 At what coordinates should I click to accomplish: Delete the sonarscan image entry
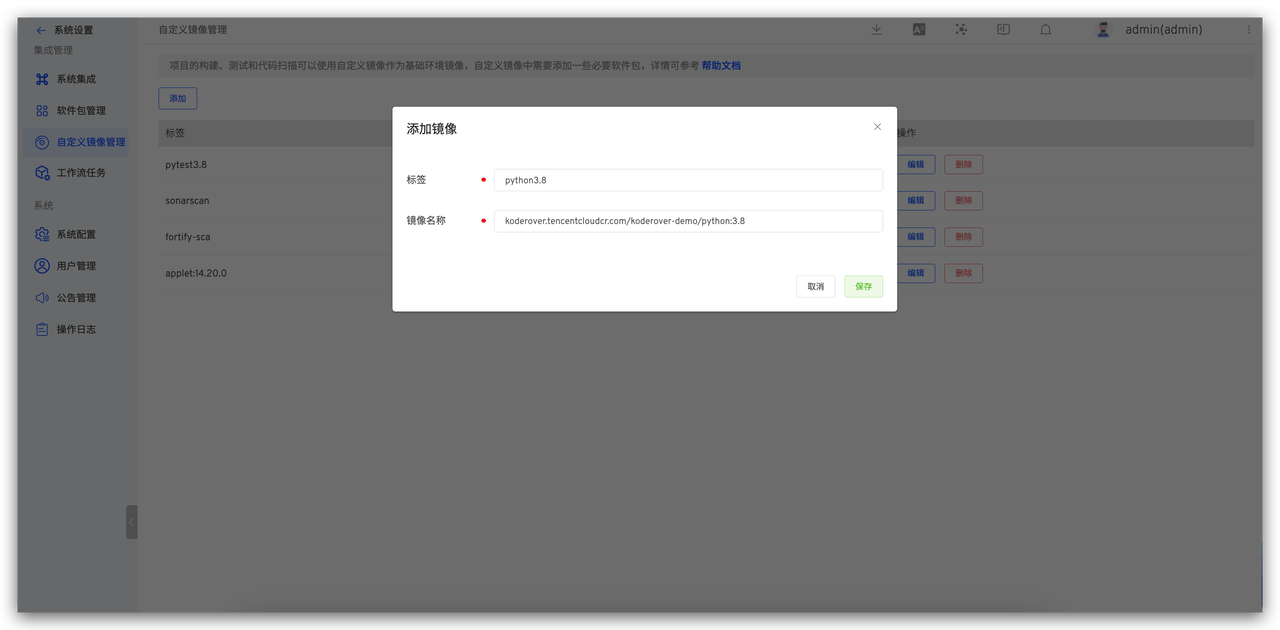point(963,200)
